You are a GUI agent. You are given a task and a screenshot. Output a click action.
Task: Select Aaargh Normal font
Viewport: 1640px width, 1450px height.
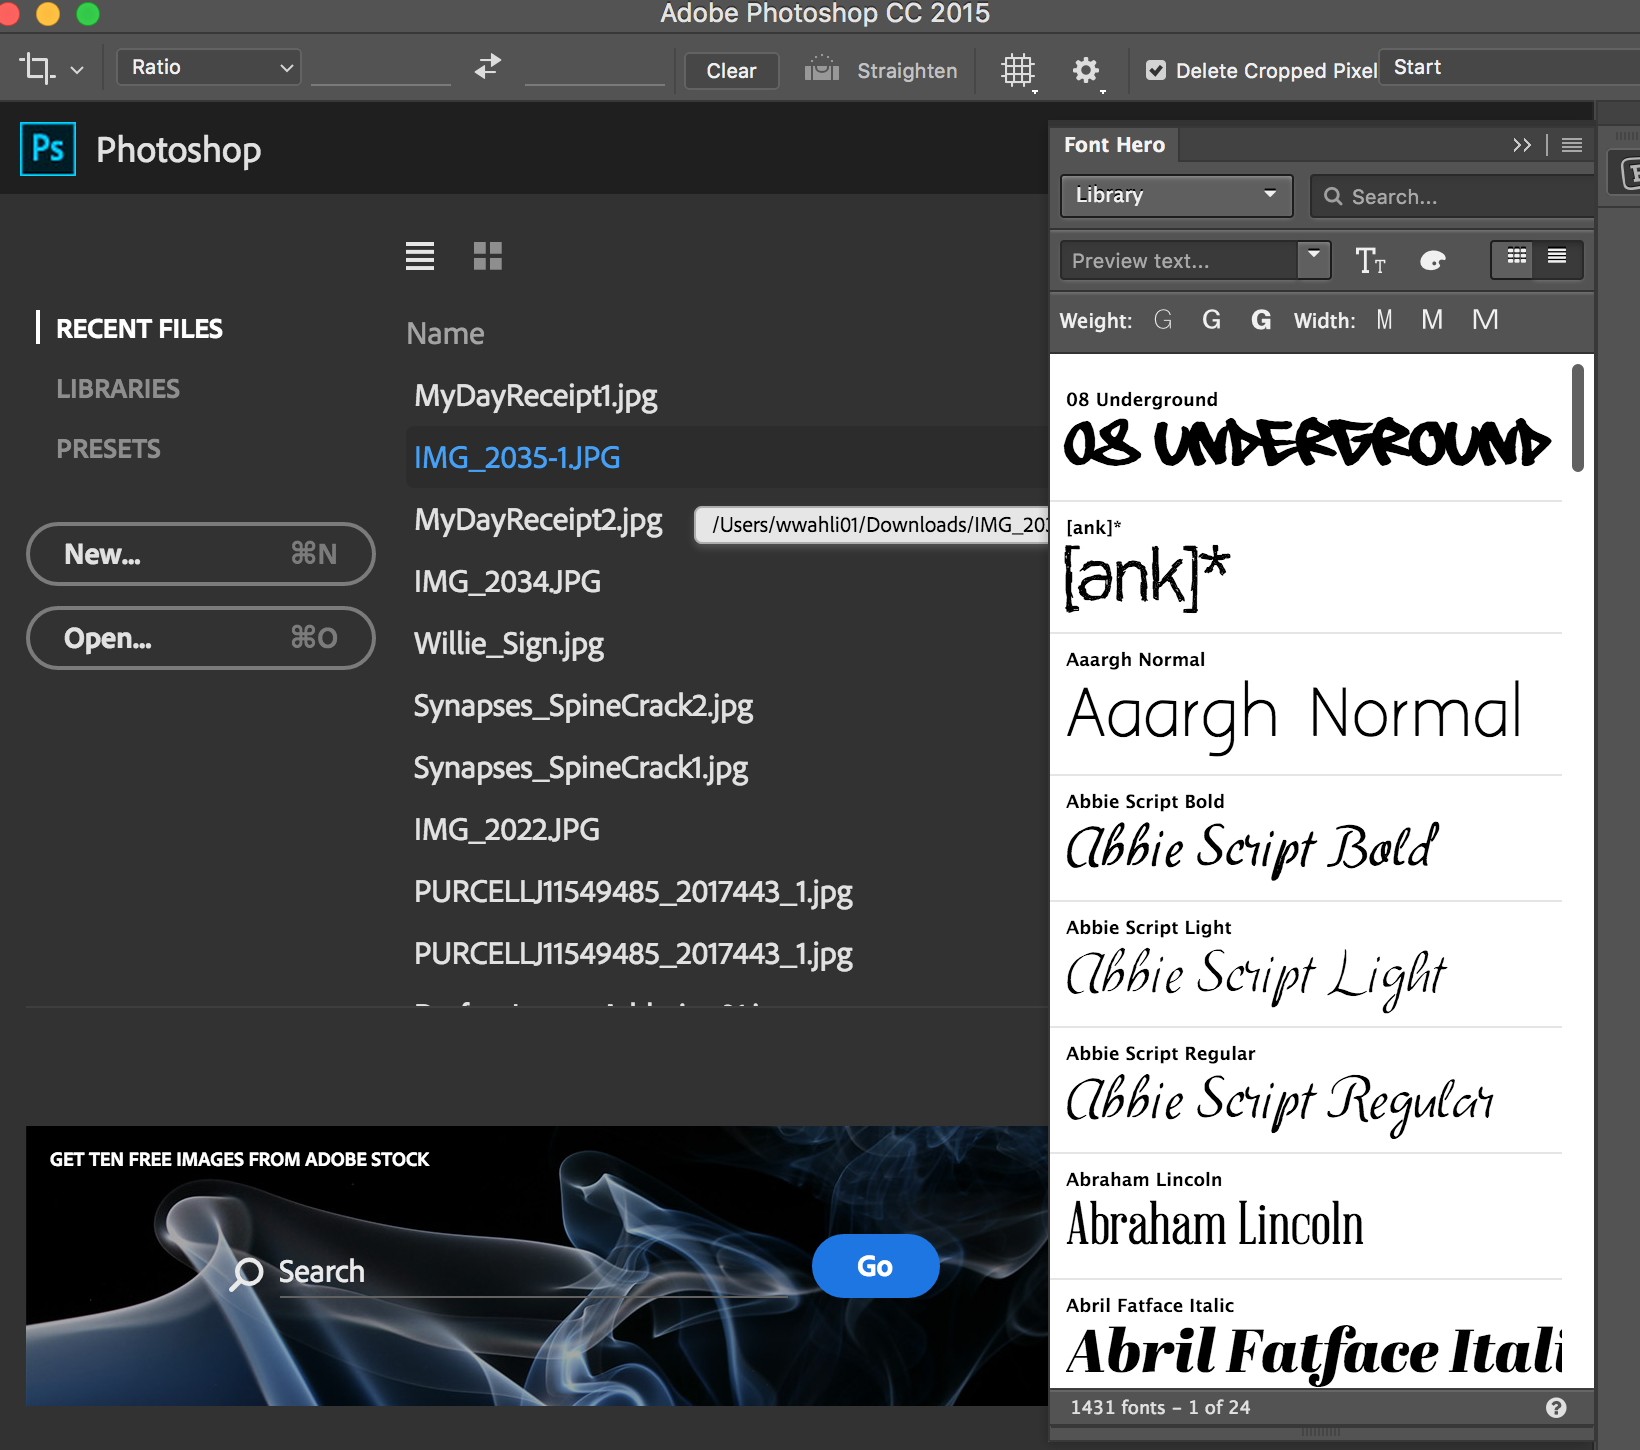(x=1306, y=705)
